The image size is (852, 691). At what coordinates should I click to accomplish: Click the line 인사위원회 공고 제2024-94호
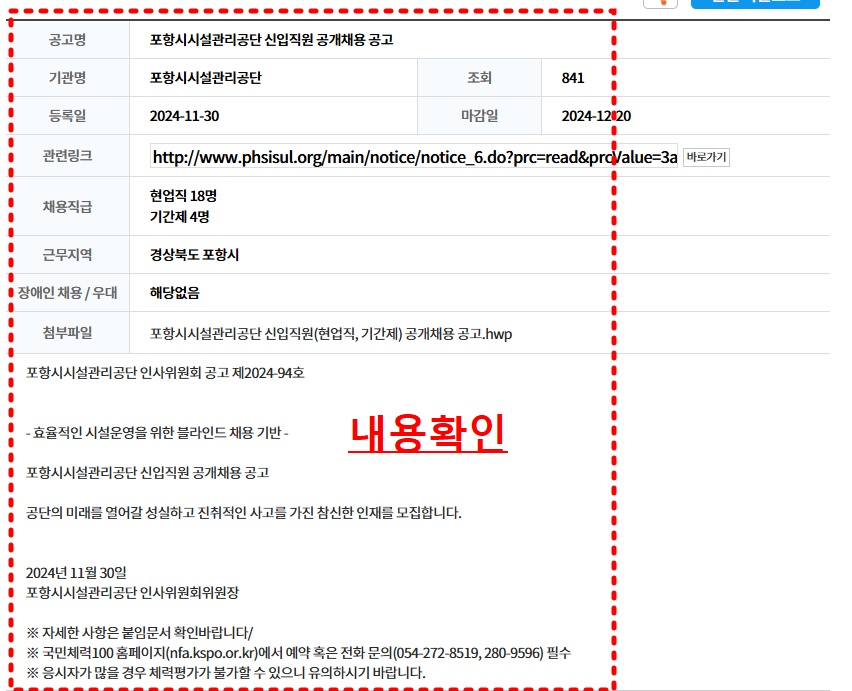pyautogui.click(x=165, y=373)
